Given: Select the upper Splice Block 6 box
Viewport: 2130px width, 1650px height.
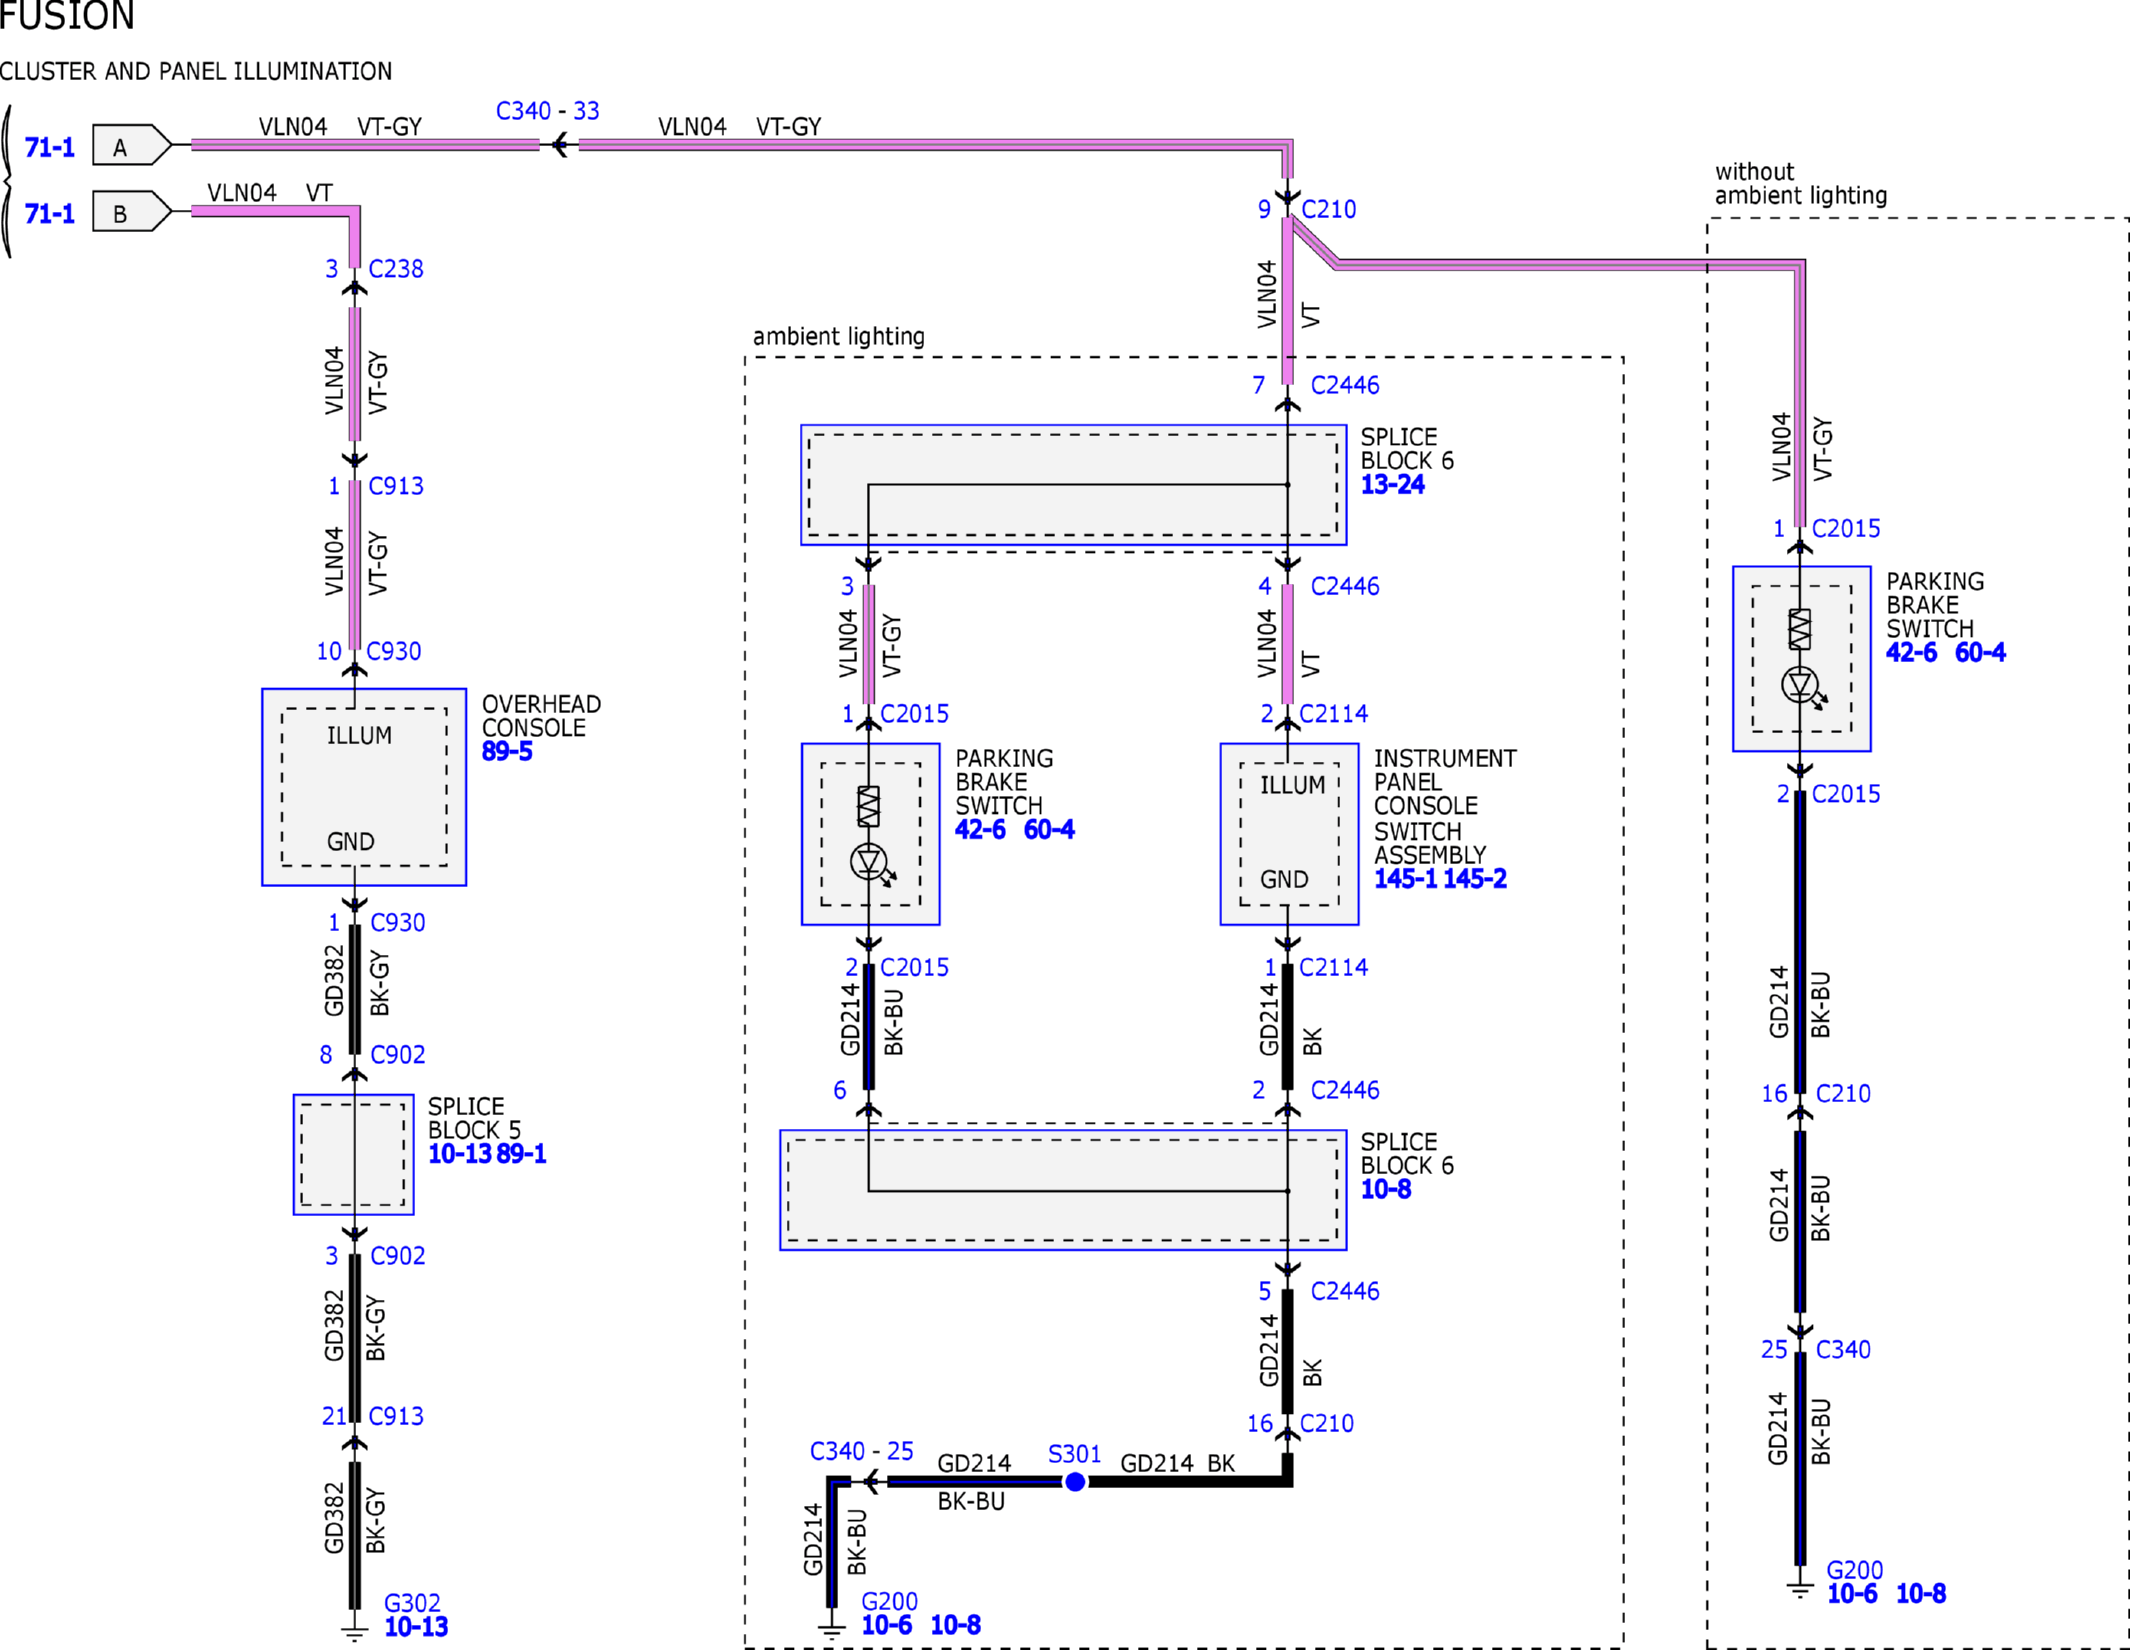Looking at the screenshot, I should [1073, 485].
